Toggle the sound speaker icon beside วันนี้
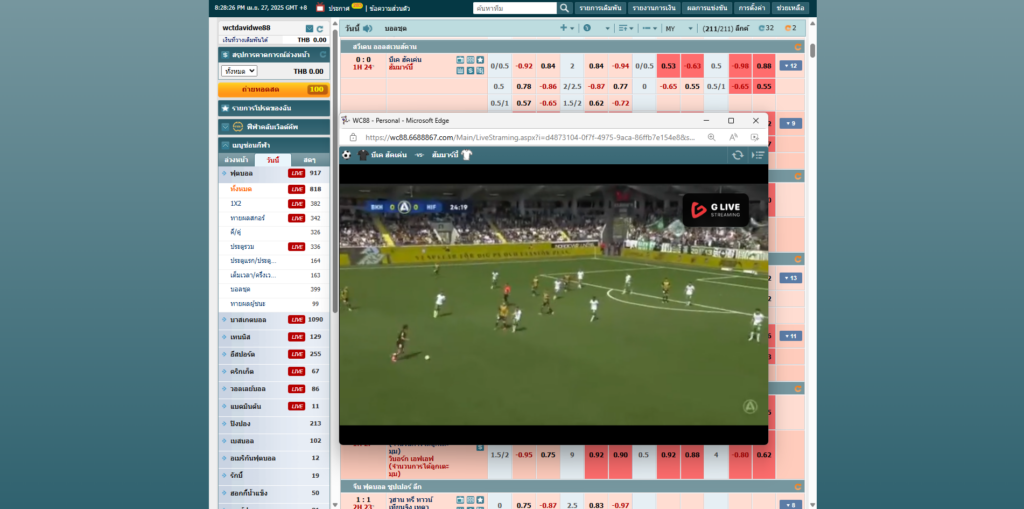Viewport: 1024px width, 509px height. tap(368, 28)
